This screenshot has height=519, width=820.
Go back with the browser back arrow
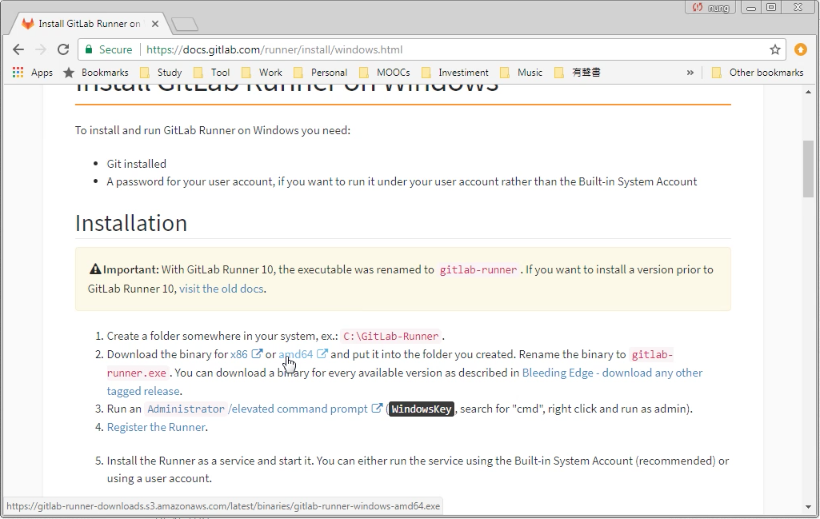(x=18, y=50)
